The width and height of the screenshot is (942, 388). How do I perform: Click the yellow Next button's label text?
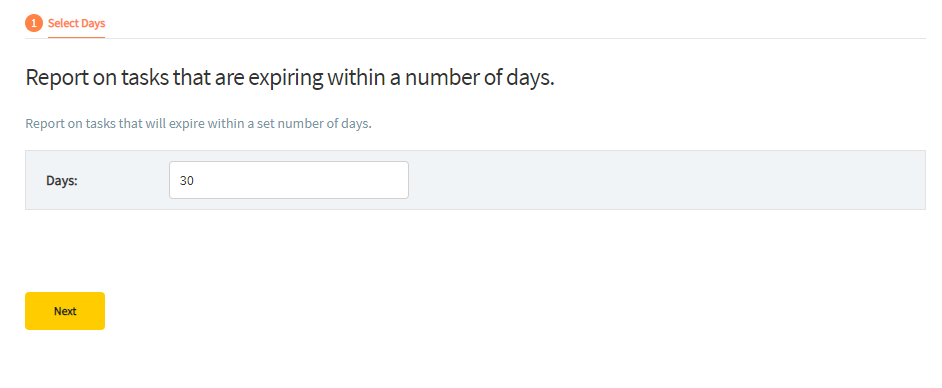[x=65, y=311]
